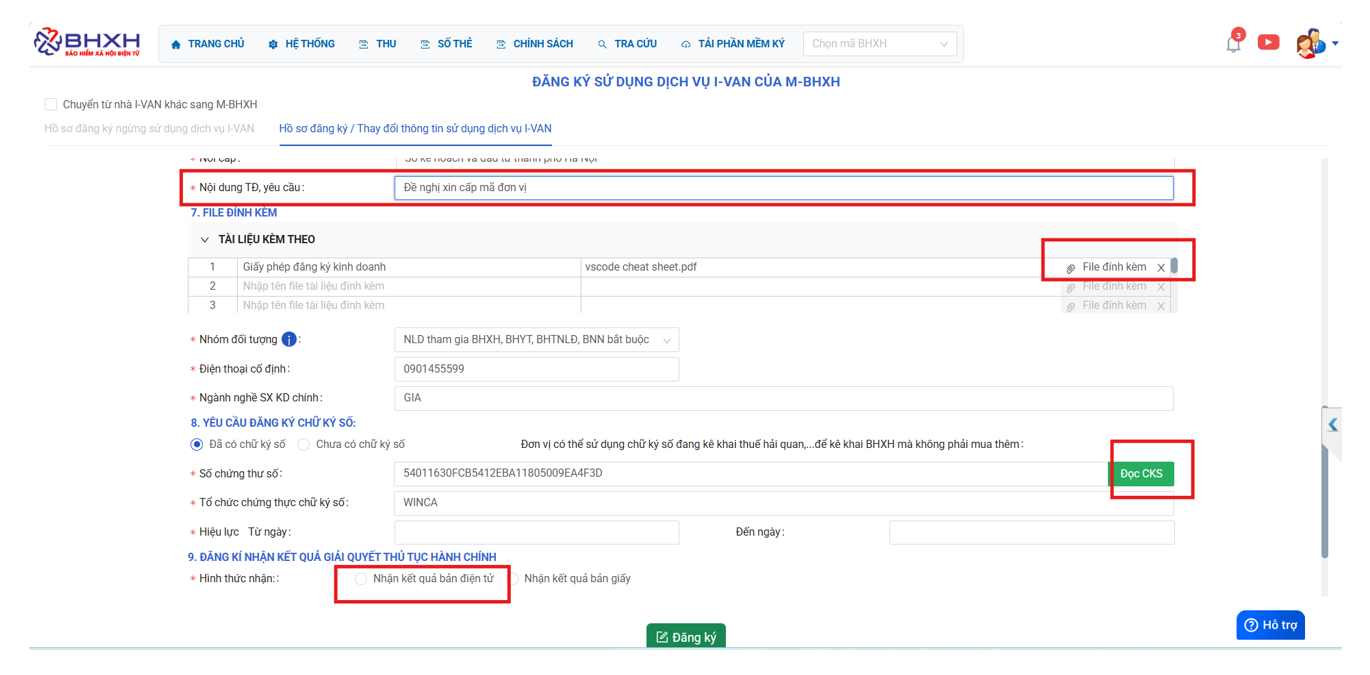Select the Chưa có chữ ký số radio

pyautogui.click(x=304, y=444)
